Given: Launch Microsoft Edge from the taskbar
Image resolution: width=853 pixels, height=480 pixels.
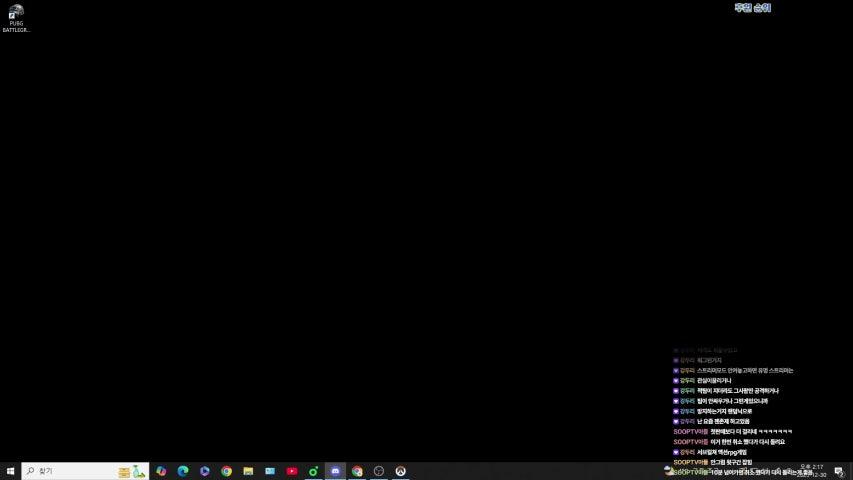Looking at the screenshot, I should tap(183, 471).
